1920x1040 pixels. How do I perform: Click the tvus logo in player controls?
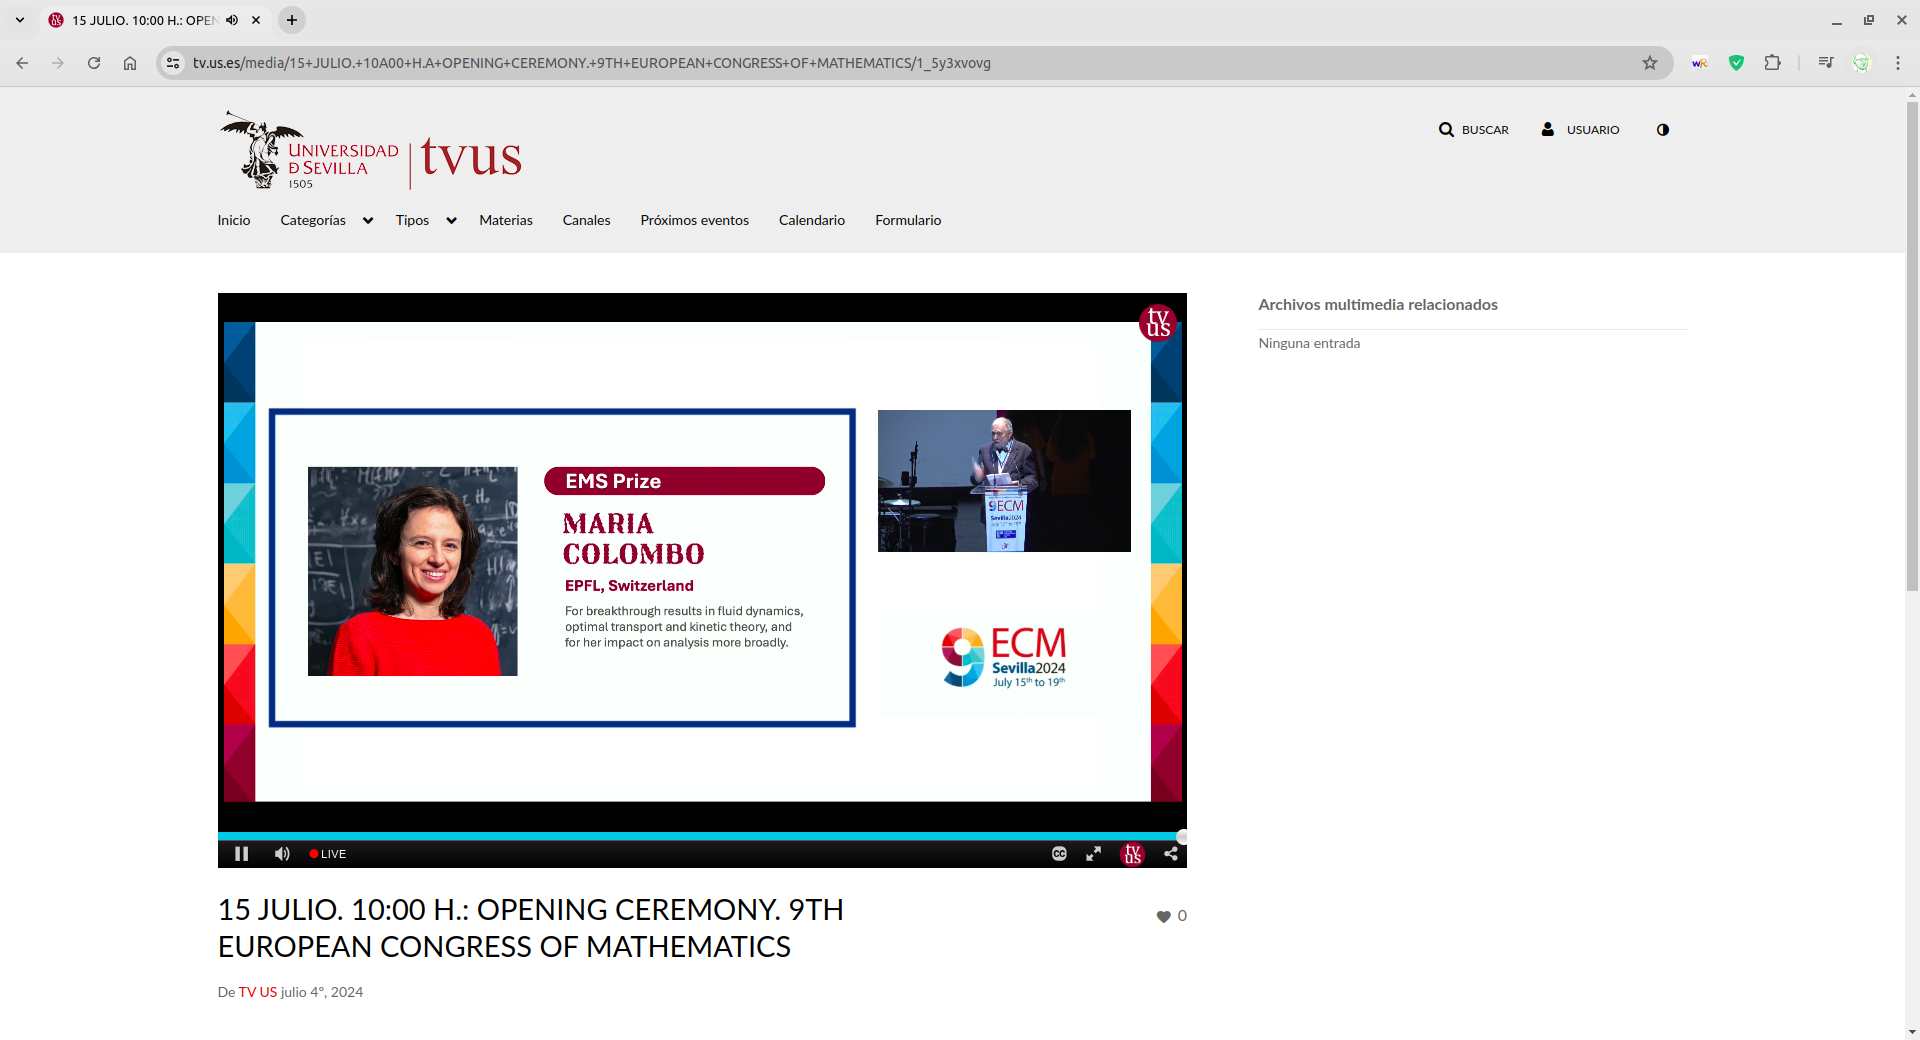coord(1132,854)
